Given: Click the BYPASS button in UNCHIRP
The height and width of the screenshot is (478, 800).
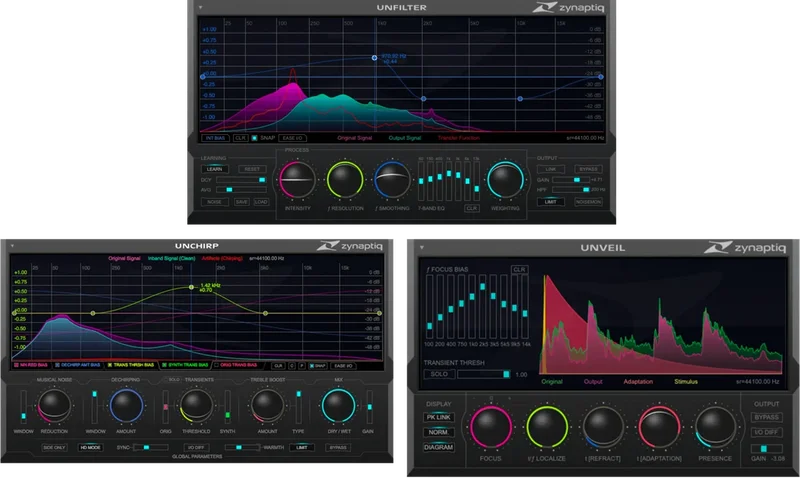Looking at the screenshot, I should click(x=338, y=447).
